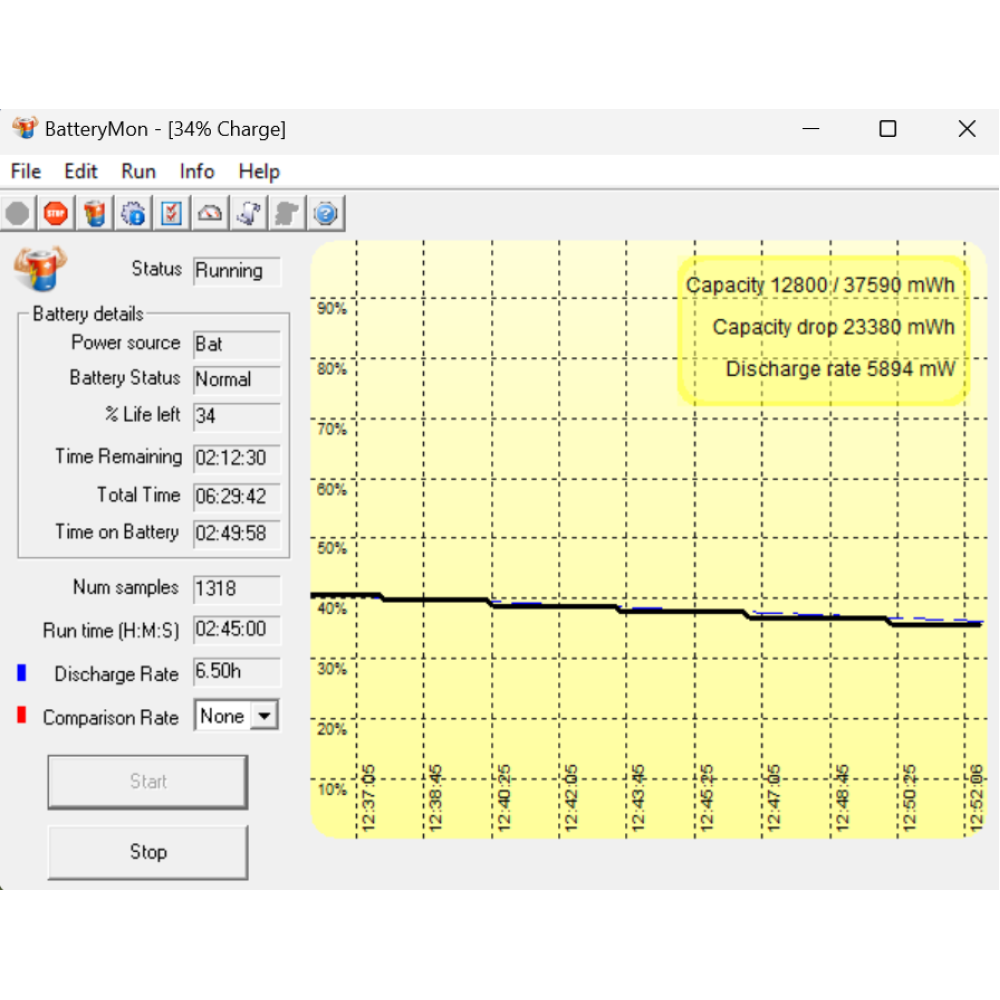Screen dimensions: 1000x1000
Task: Open the red checkmarks checklist toolbar icon
Action: pos(172,213)
